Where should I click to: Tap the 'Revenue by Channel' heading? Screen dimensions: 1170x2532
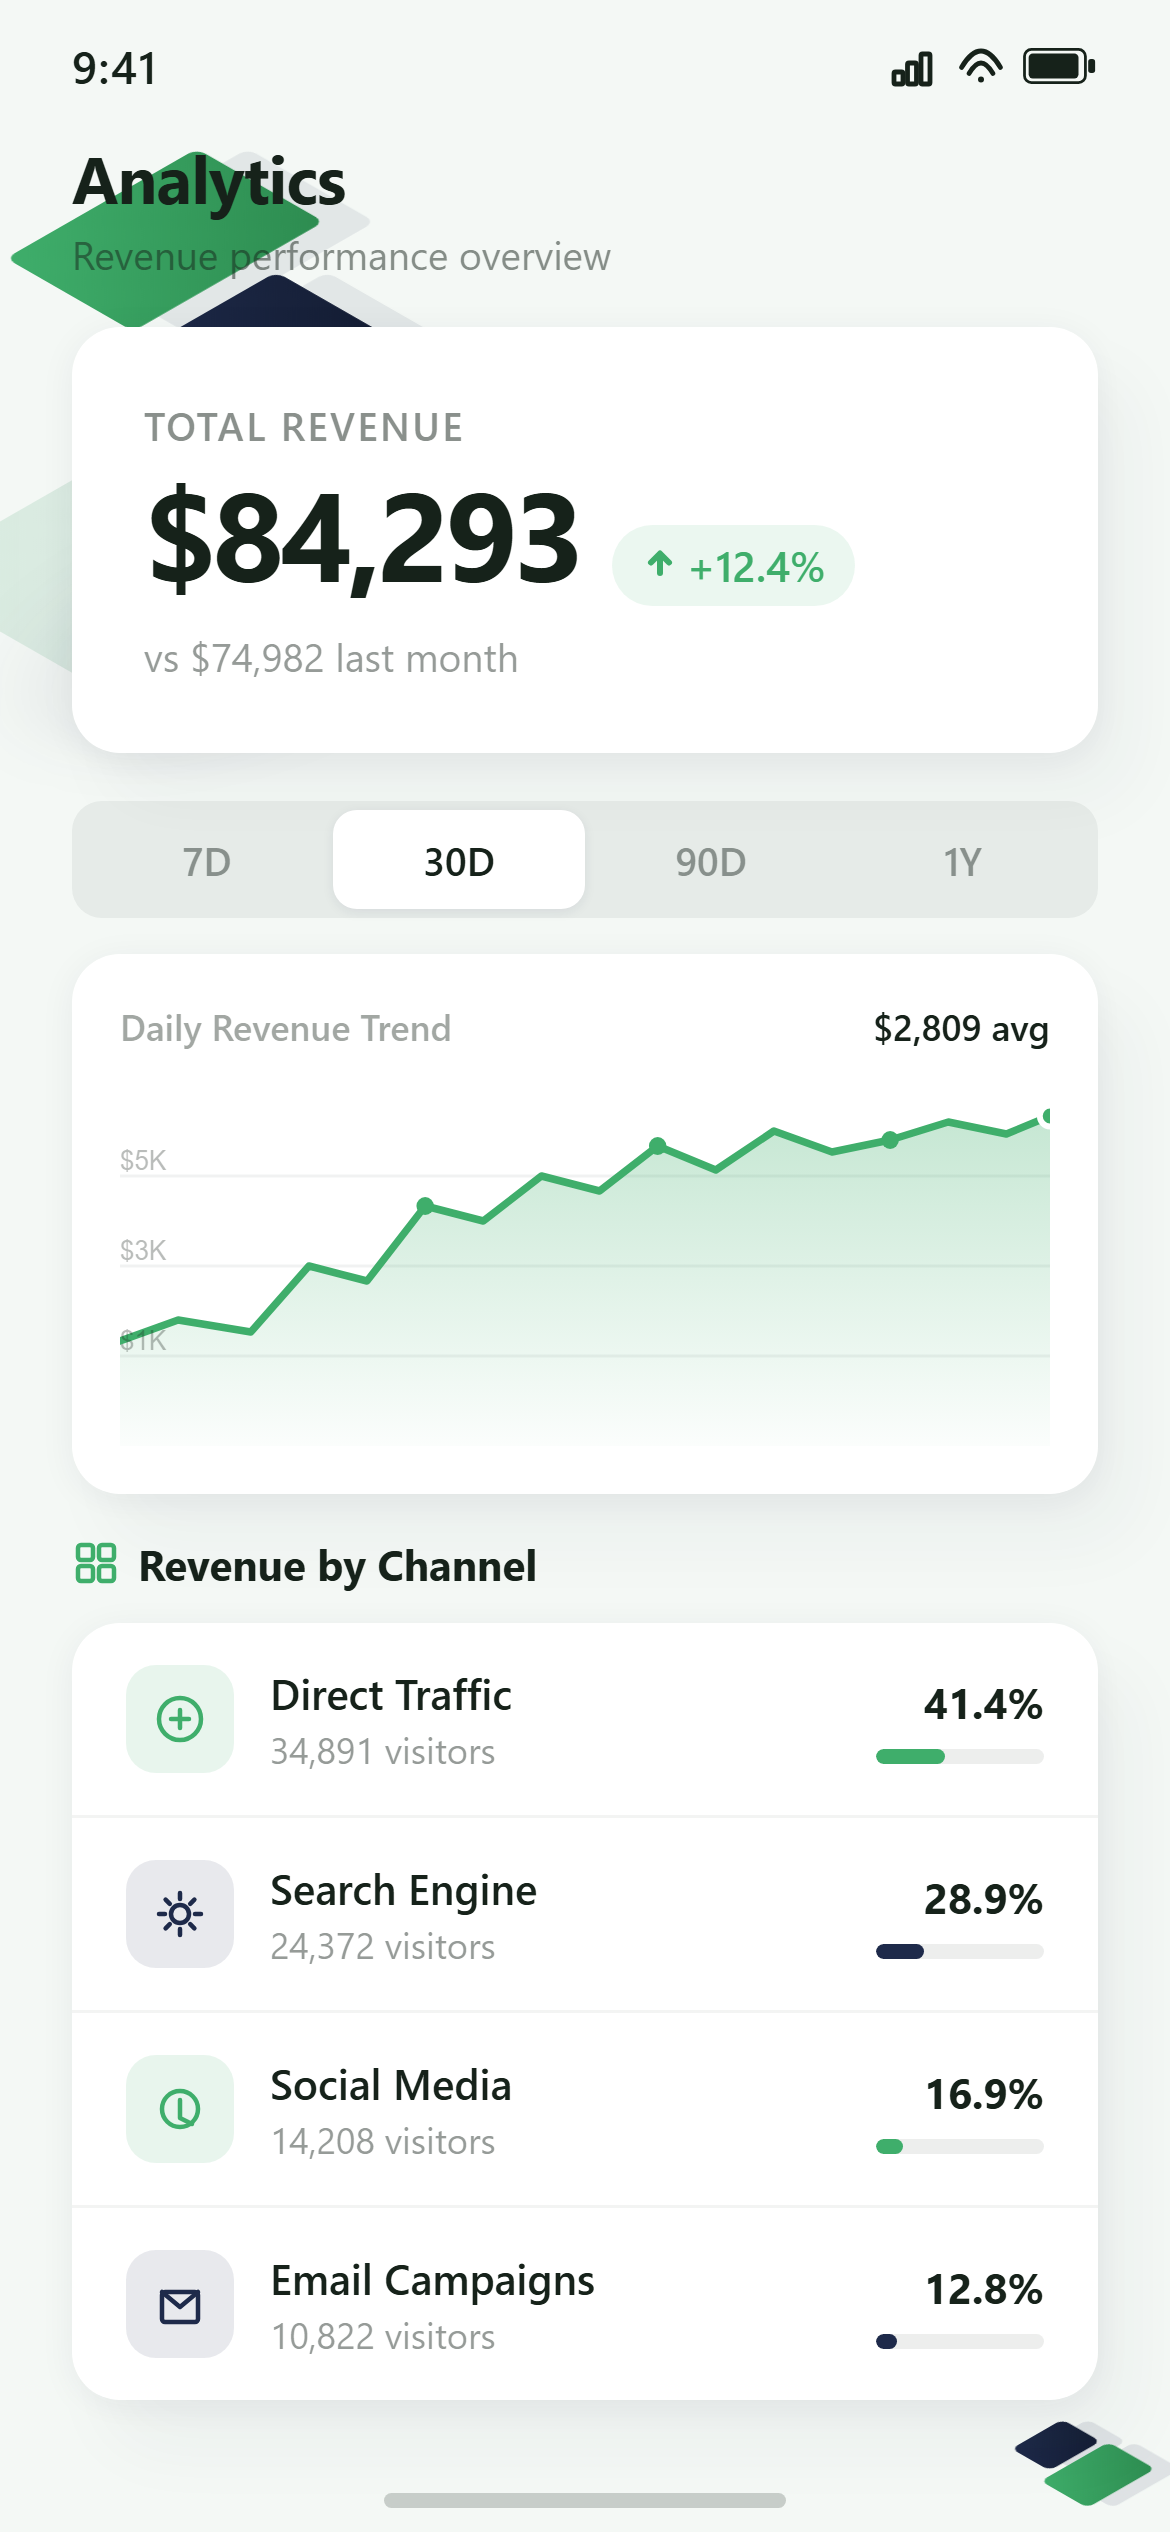(338, 1566)
